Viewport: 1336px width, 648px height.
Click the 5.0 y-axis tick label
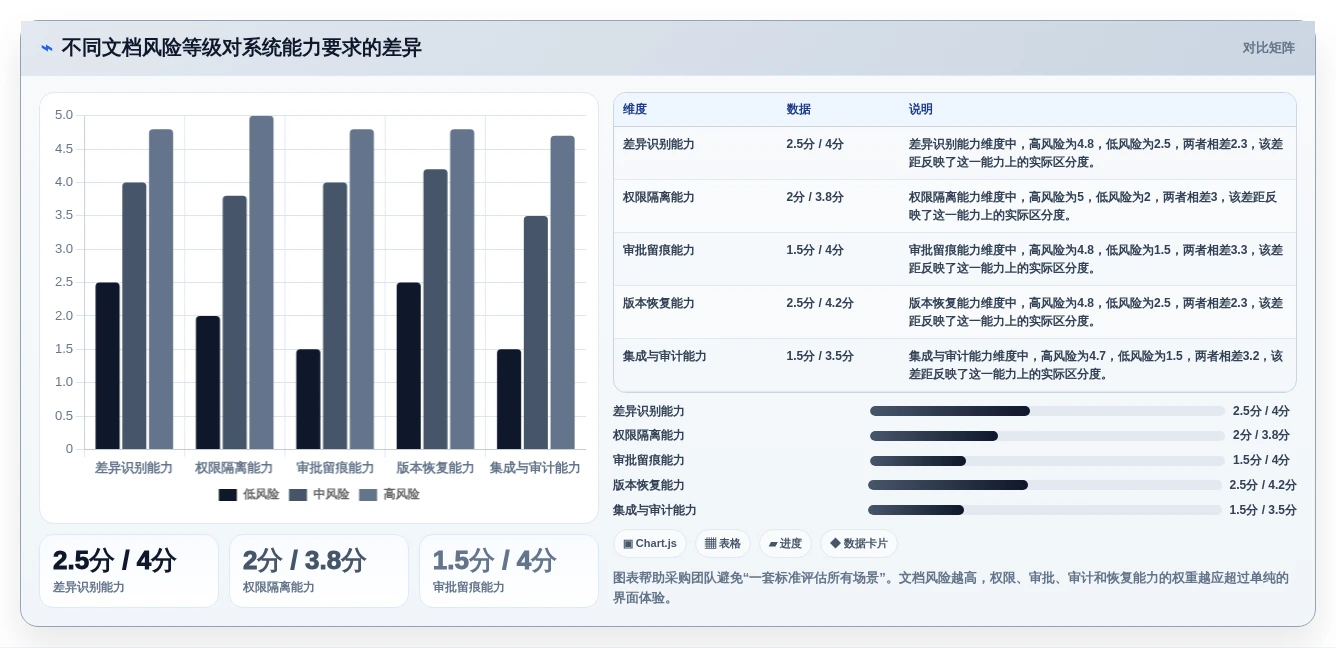tap(64, 115)
